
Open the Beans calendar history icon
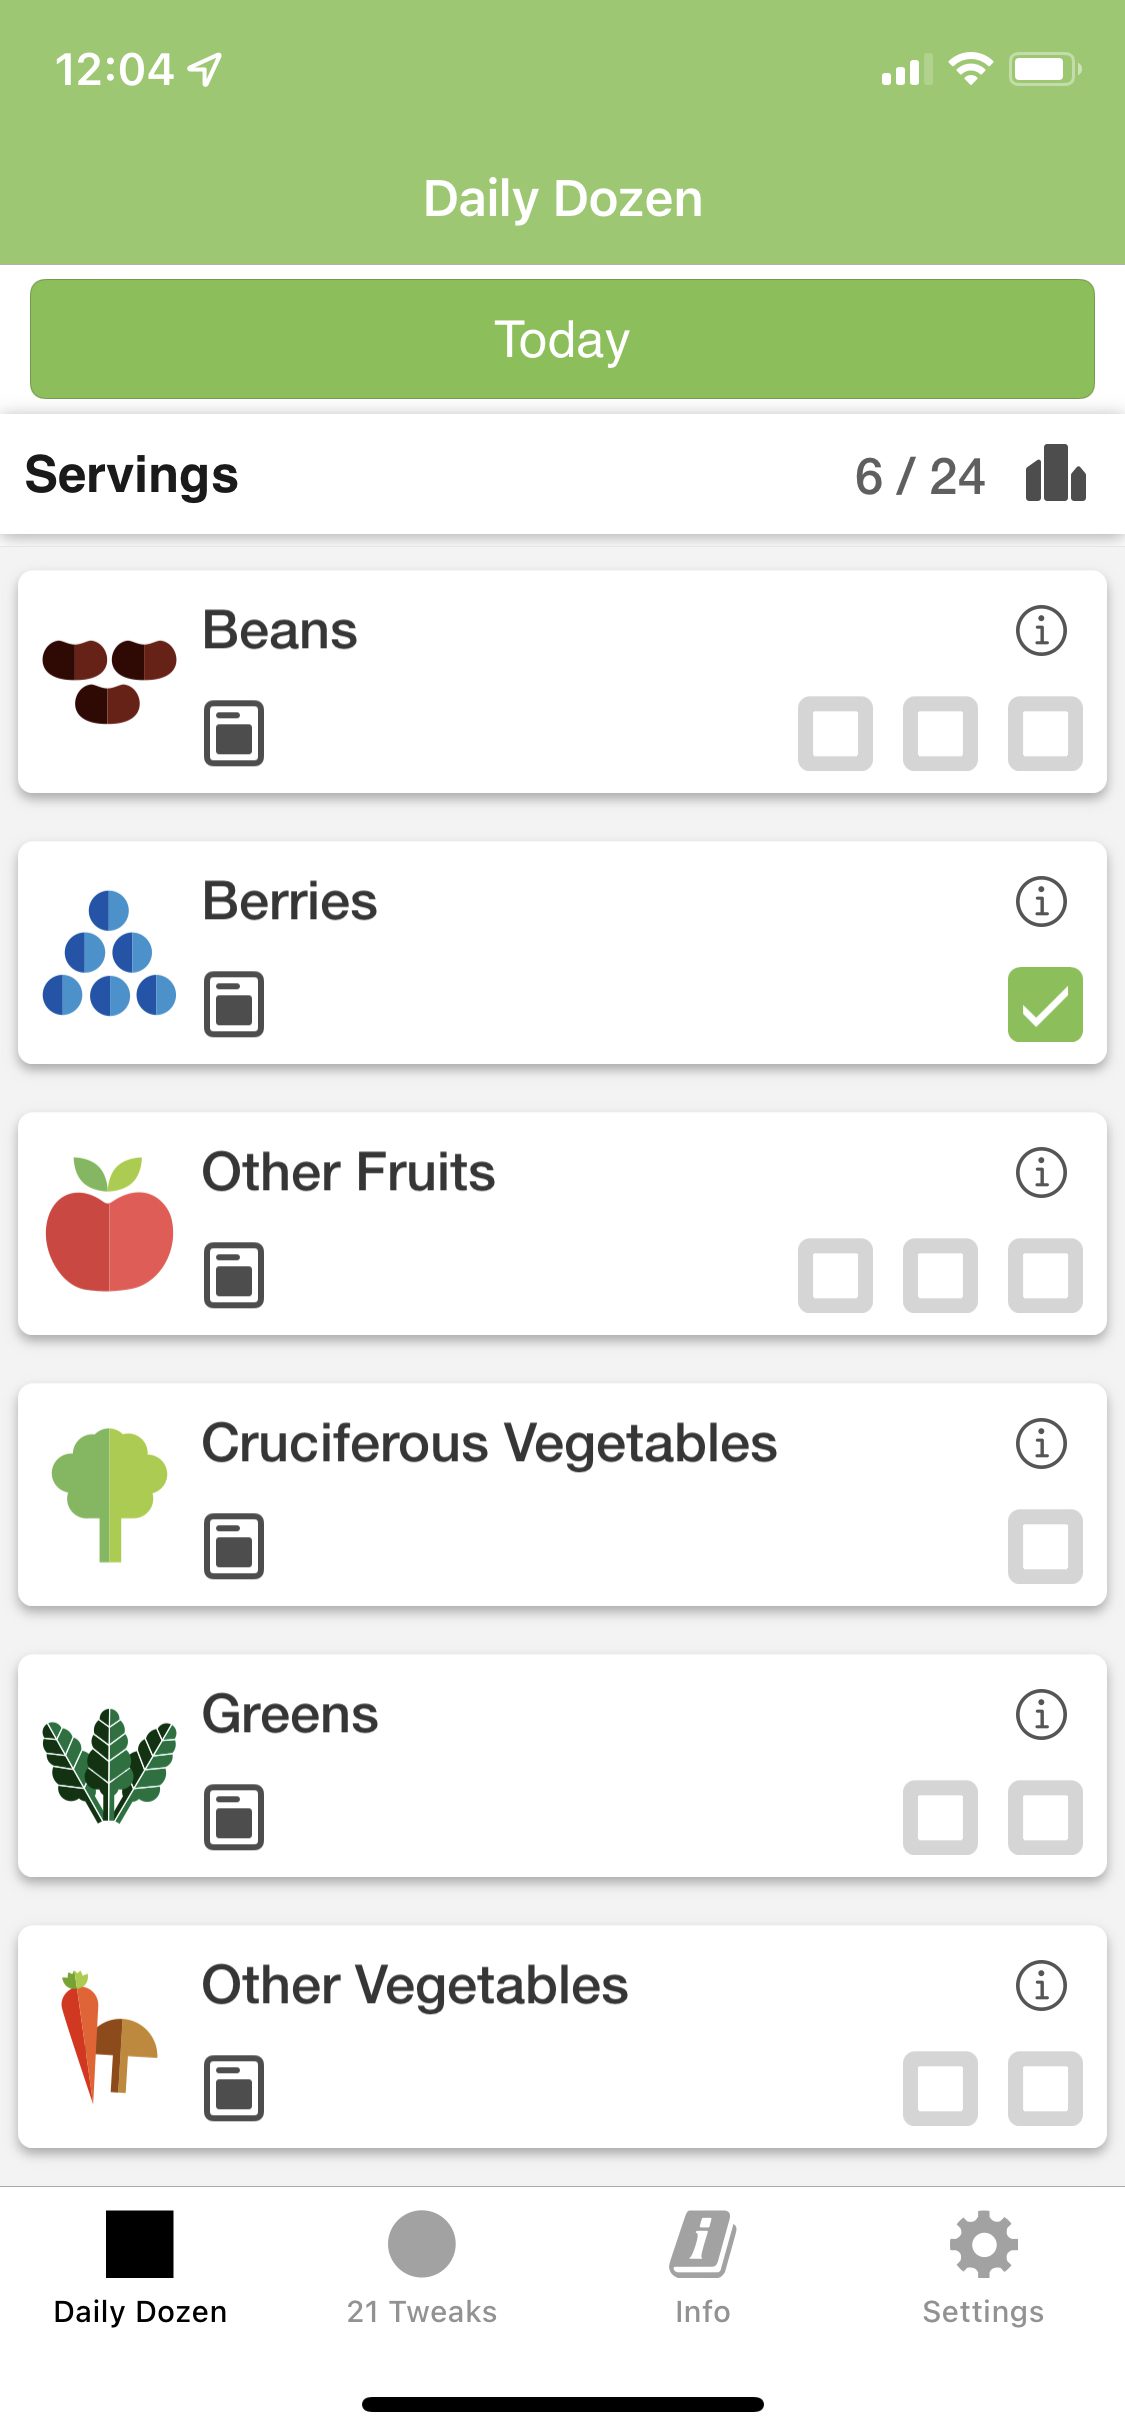click(234, 733)
